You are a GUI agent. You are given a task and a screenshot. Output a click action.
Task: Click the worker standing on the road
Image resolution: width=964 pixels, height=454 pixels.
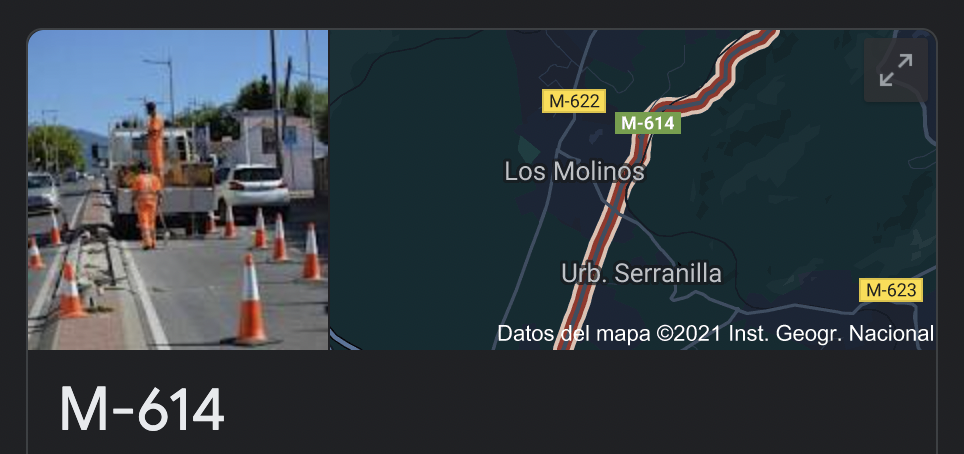click(x=146, y=205)
